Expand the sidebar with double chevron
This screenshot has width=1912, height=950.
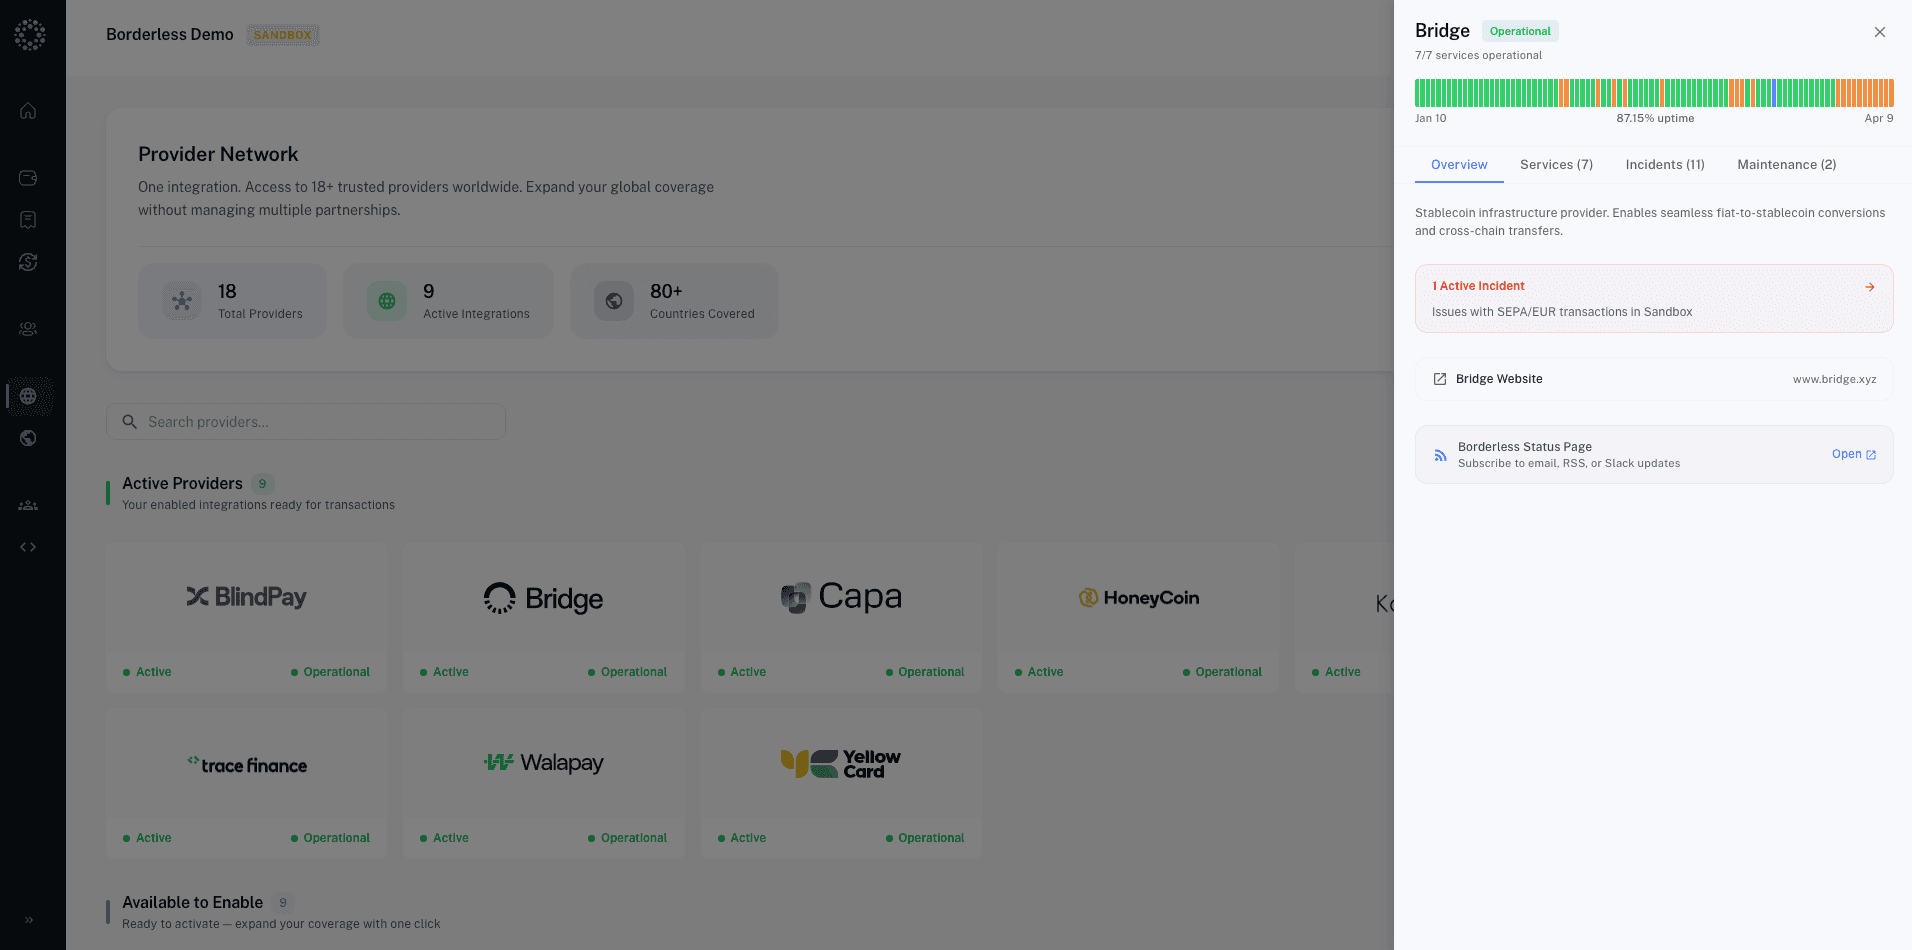pos(29,920)
